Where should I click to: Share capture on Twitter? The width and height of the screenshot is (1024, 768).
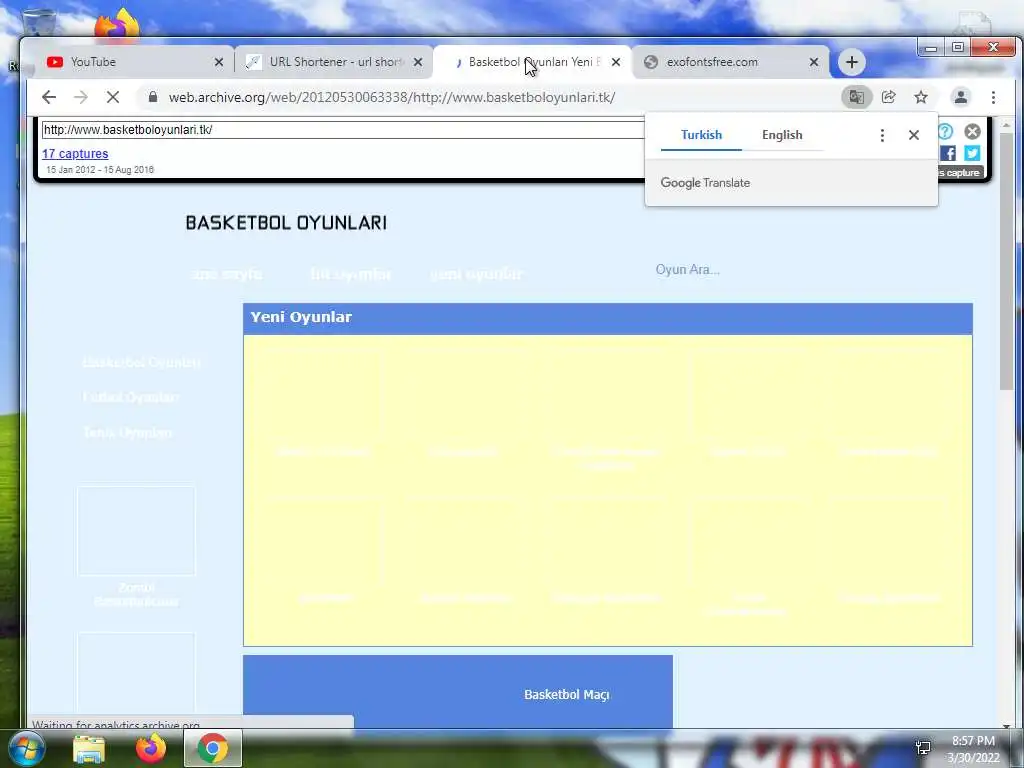coord(972,153)
